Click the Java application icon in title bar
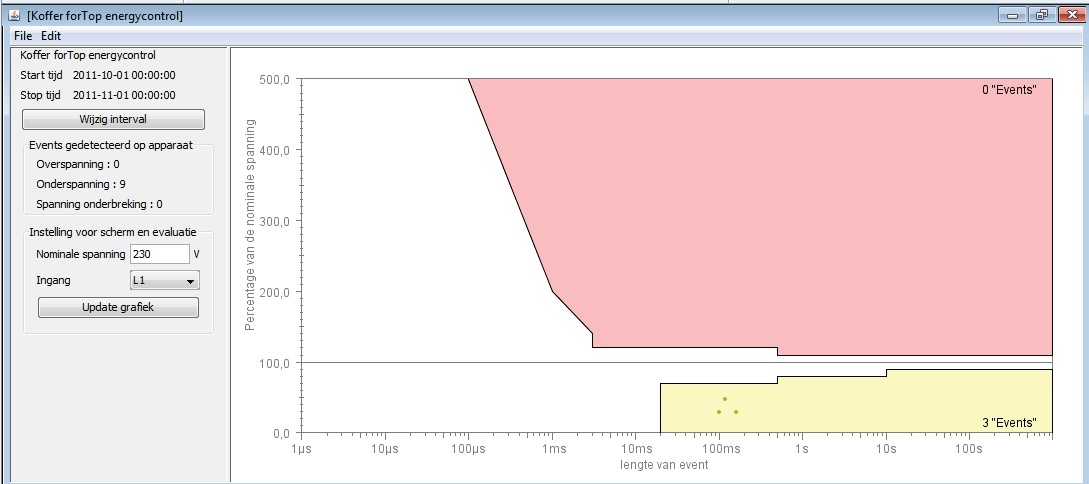 pos(15,15)
